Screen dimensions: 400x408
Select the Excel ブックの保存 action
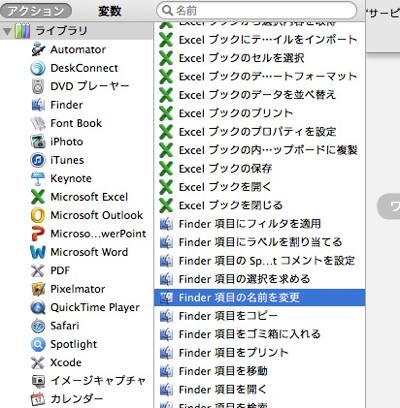pos(260,169)
